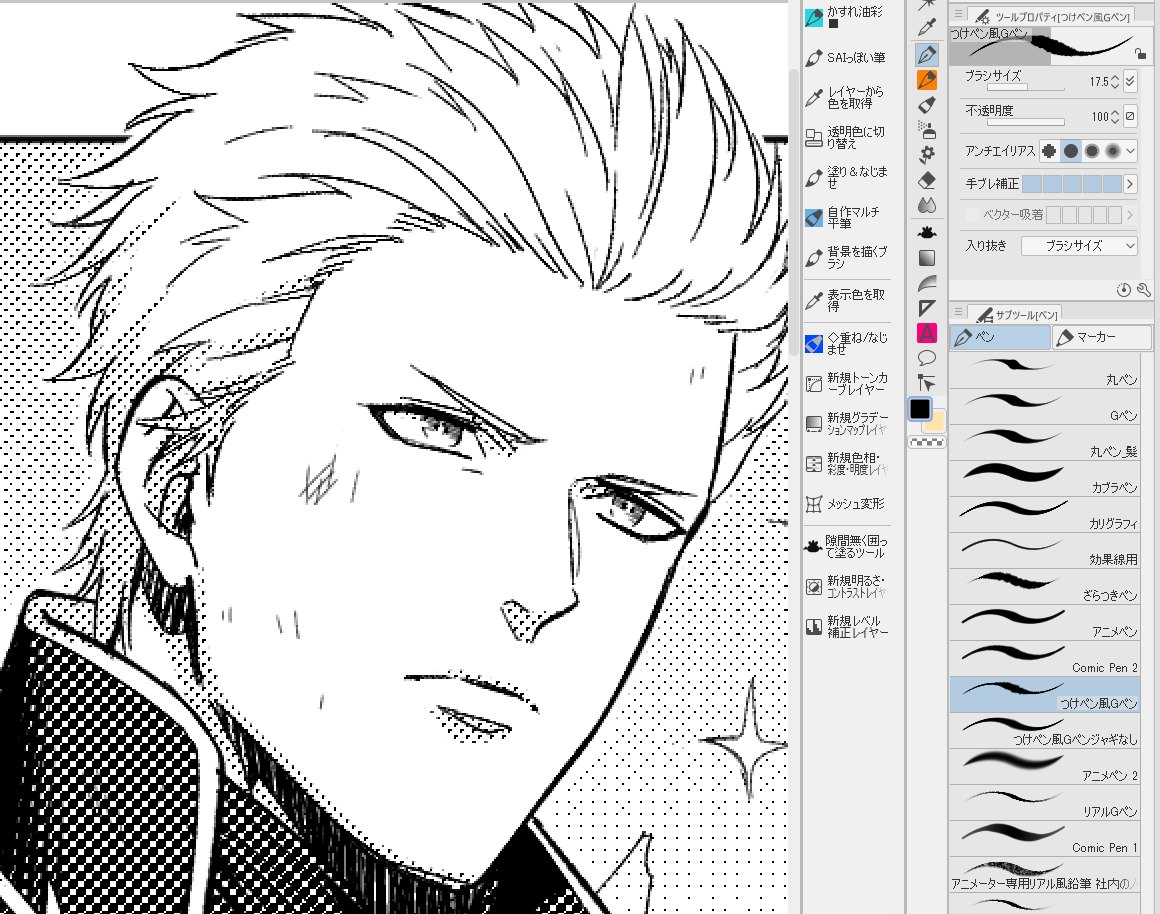
Task: Select the Comic Pen 2 sub tool
Action: (x=1045, y=658)
